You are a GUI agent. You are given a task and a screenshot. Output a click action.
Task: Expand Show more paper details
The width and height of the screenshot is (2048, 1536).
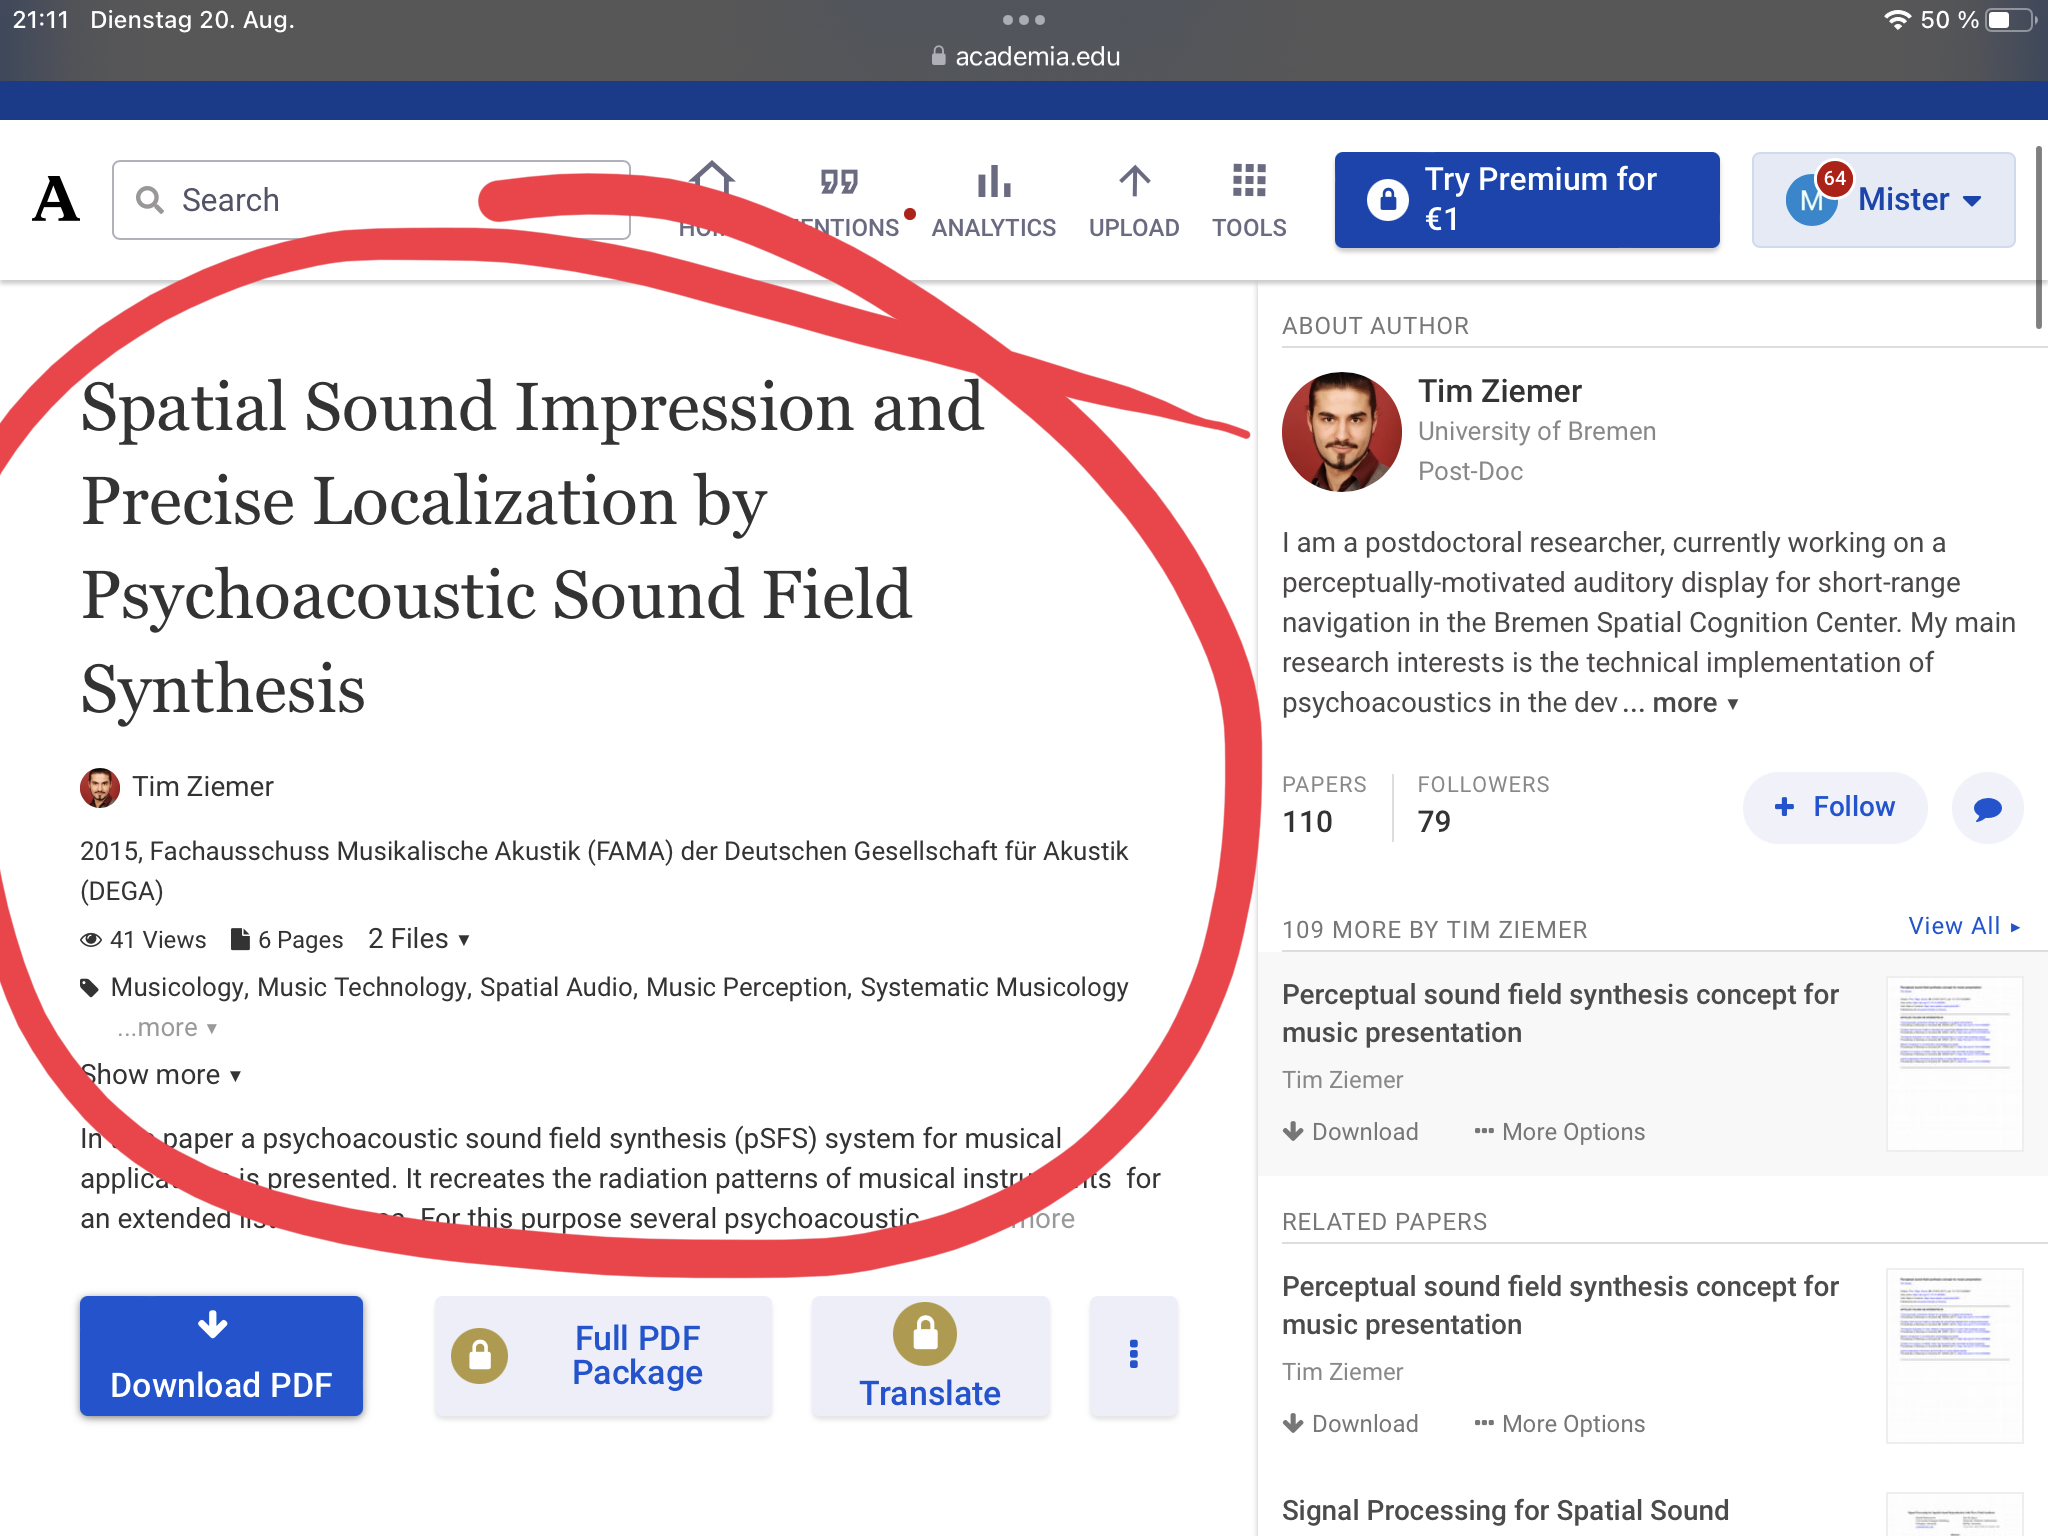[x=161, y=1075]
